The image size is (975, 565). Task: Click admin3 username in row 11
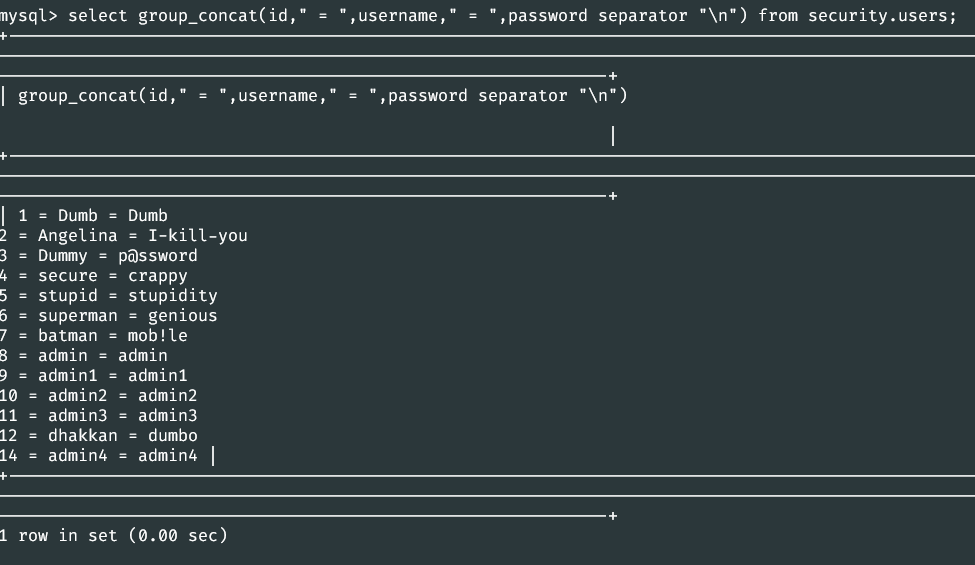[78, 415]
